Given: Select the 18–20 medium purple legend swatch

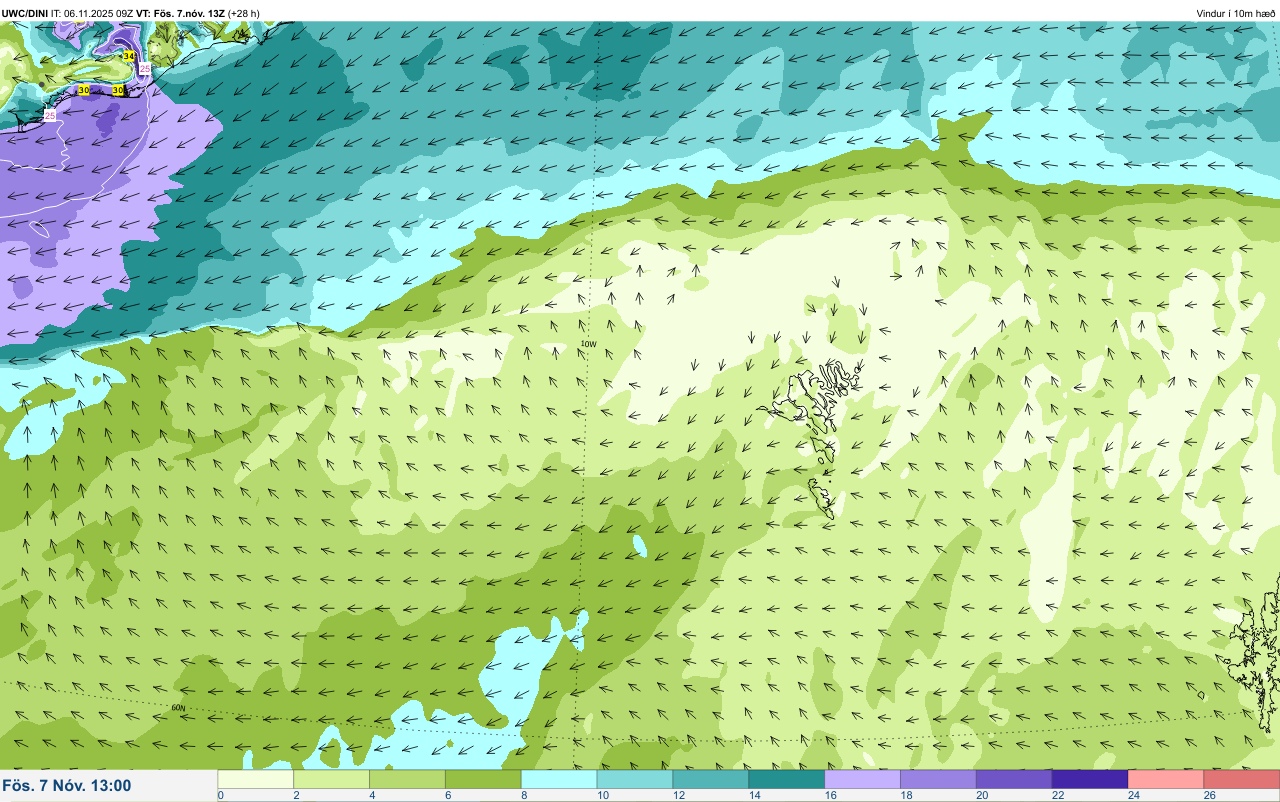Looking at the screenshot, I should [x=939, y=779].
